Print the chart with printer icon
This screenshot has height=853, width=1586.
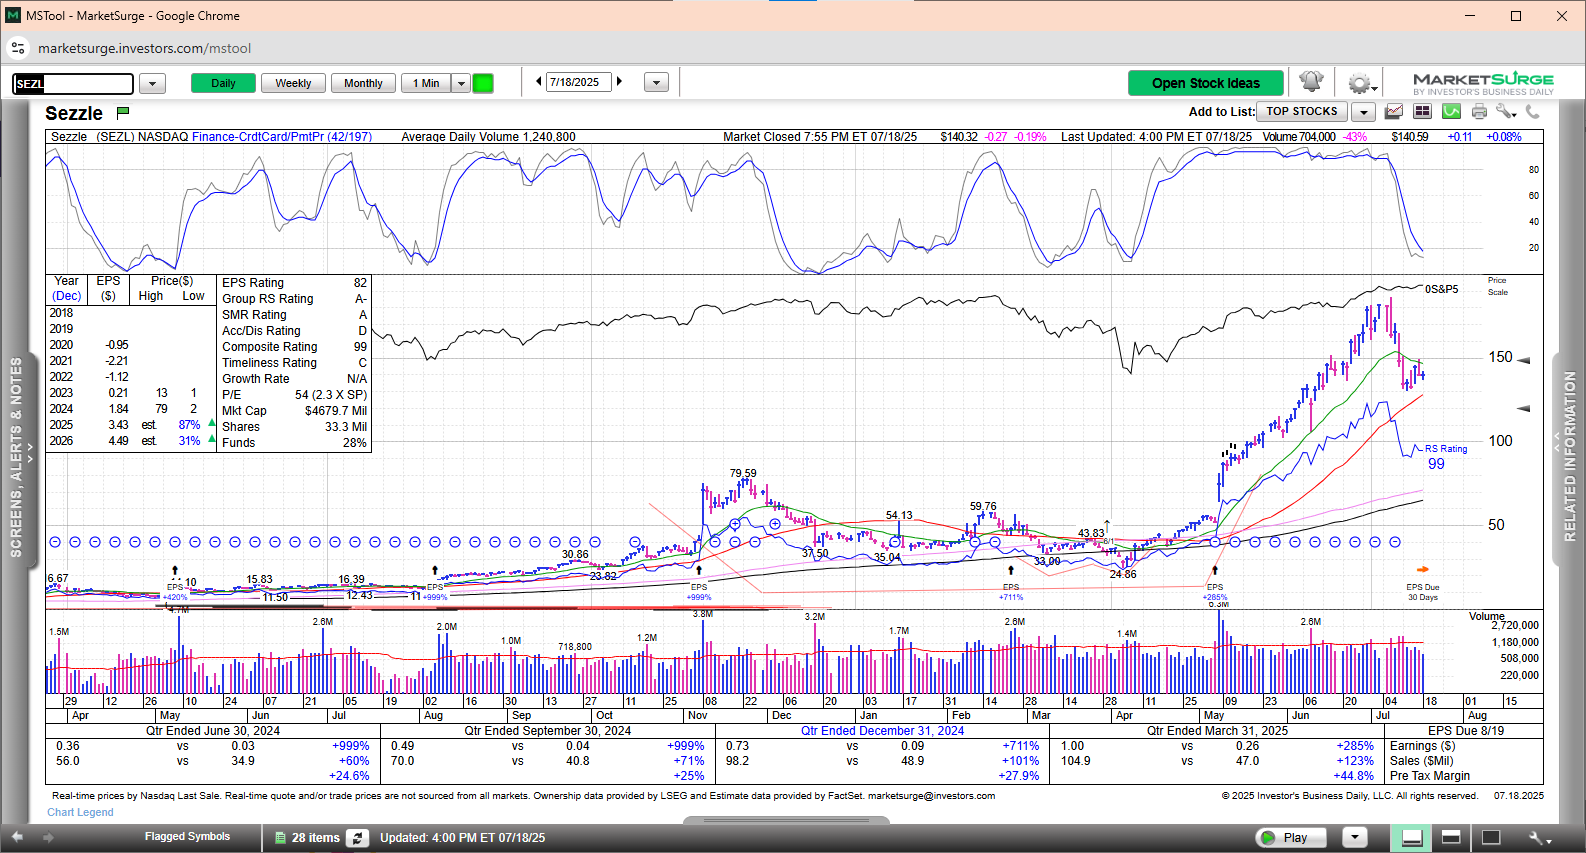click(x=1479, y=112)
